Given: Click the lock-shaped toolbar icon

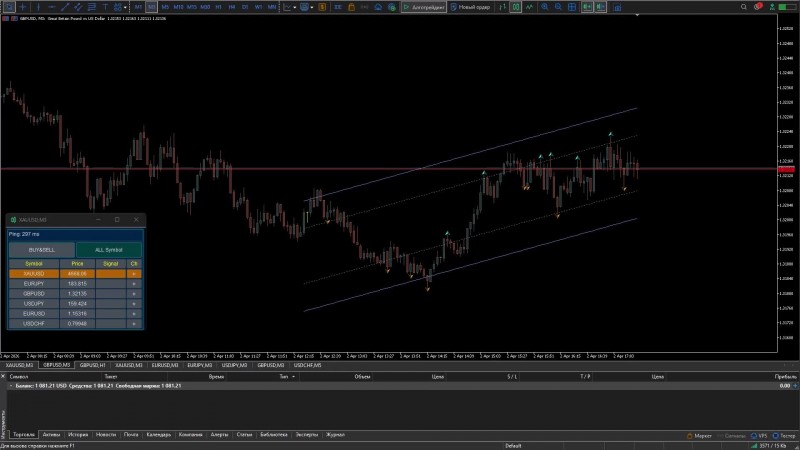Looking at the screenshot, I should point(352,7).
